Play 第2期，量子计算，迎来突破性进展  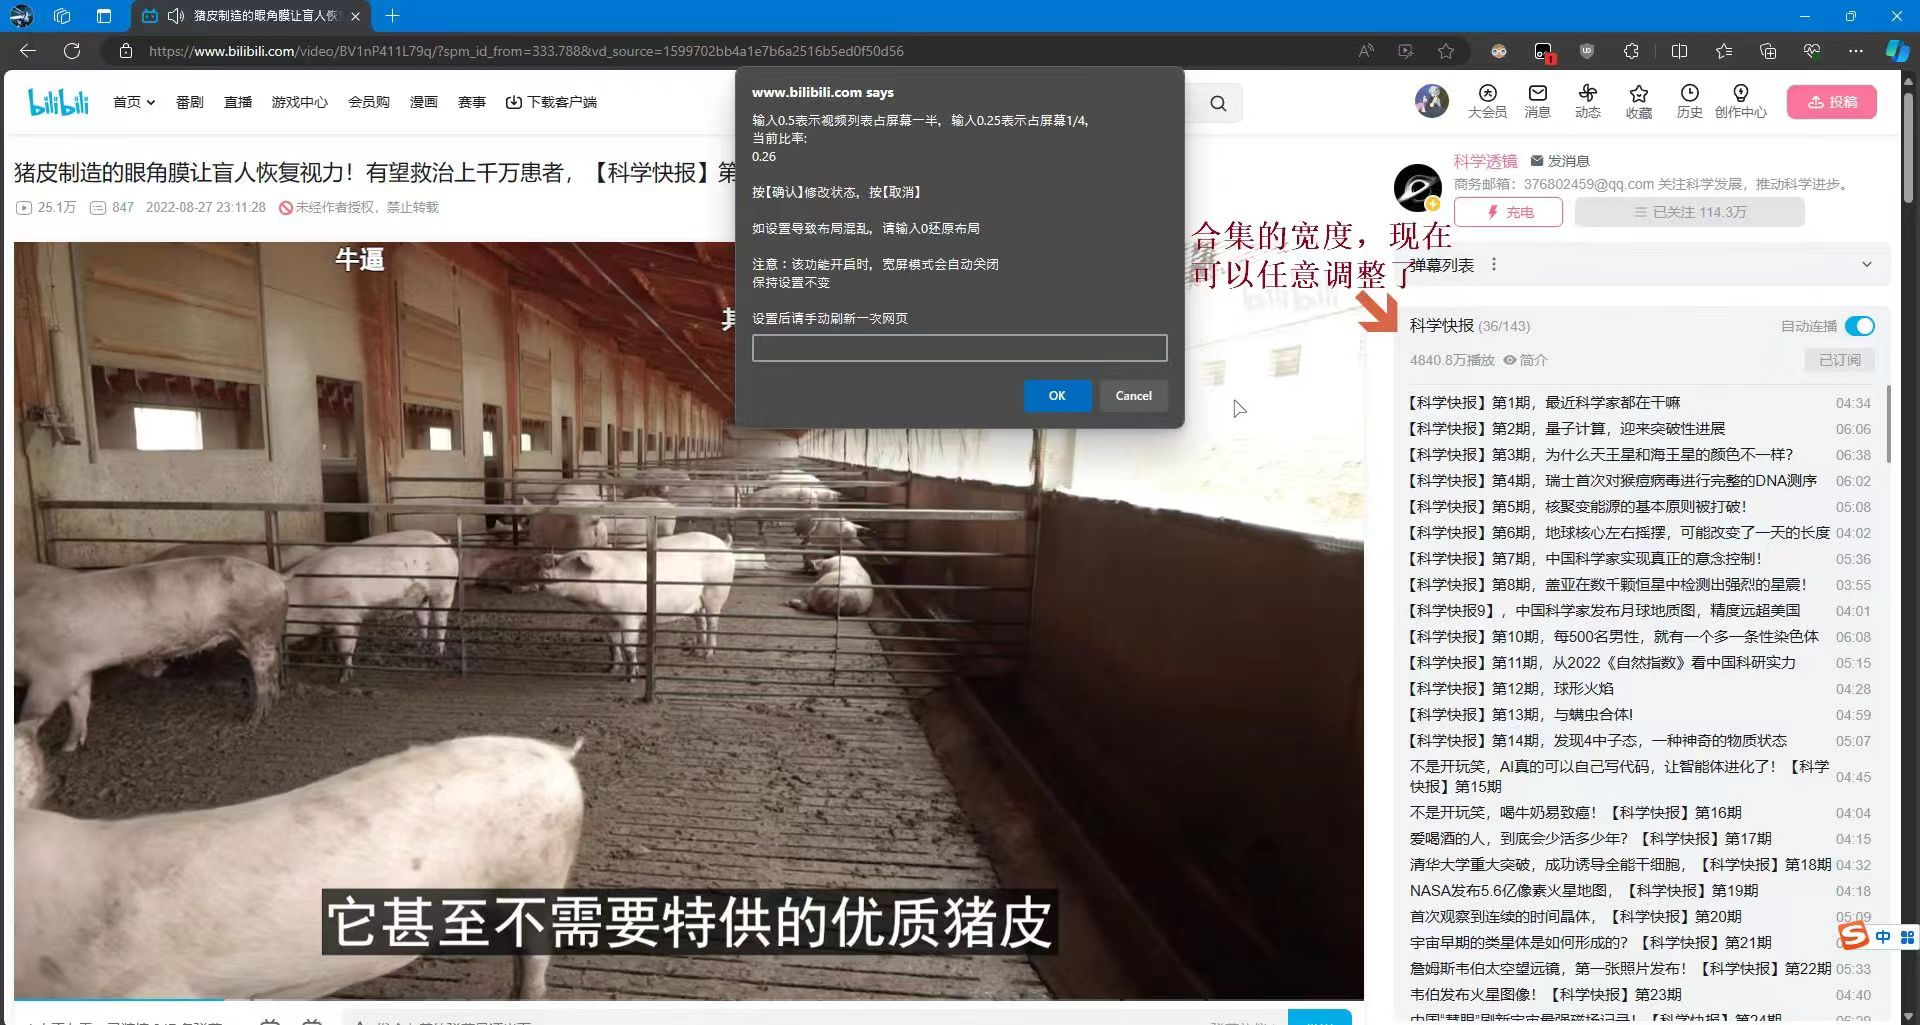point(1639,429)
